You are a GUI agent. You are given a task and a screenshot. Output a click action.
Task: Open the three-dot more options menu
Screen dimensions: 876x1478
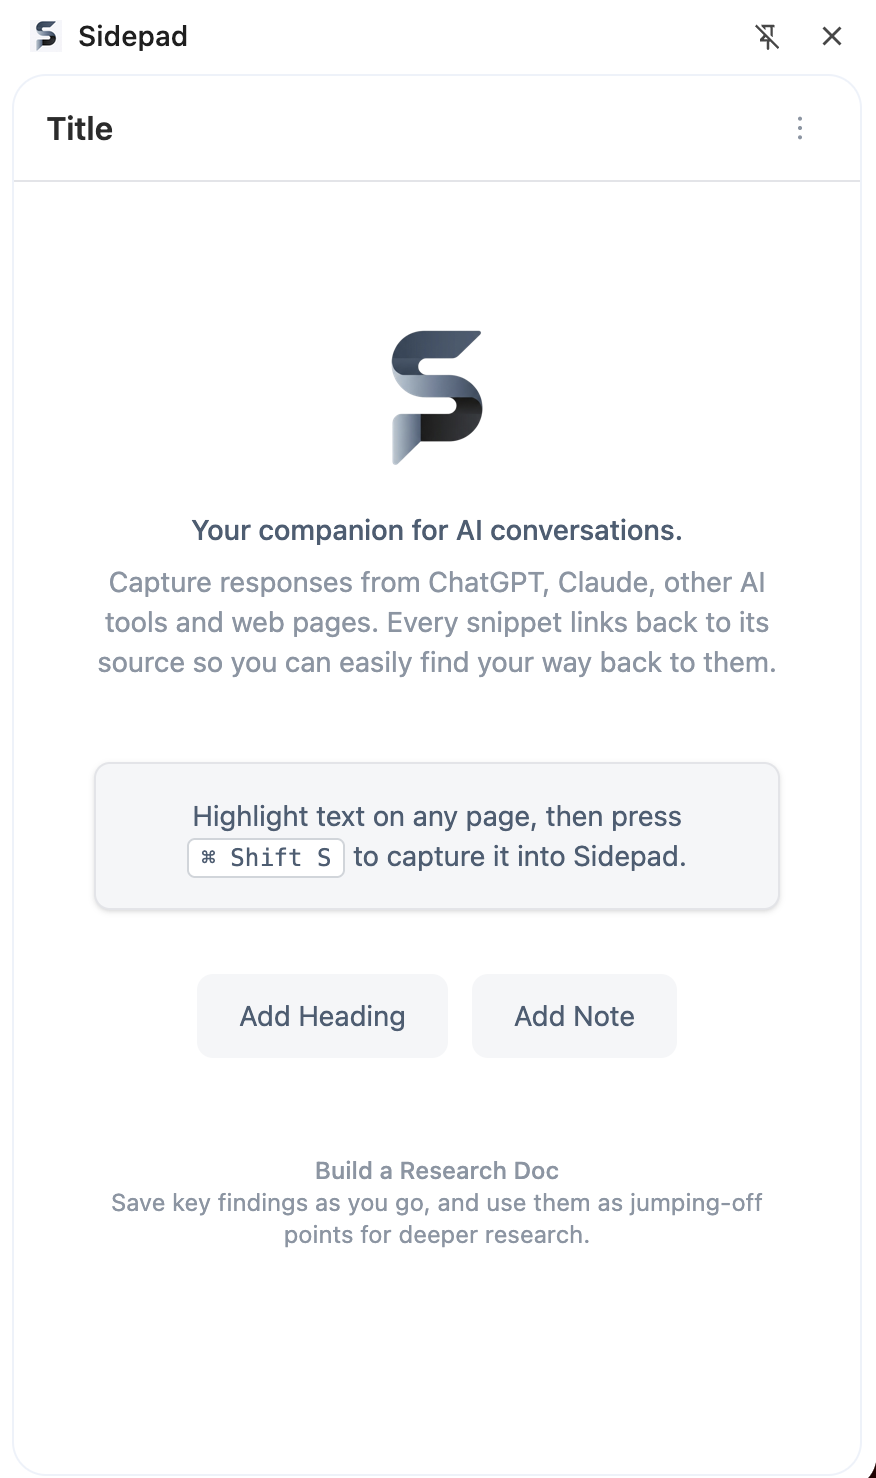tap(799, 128)
